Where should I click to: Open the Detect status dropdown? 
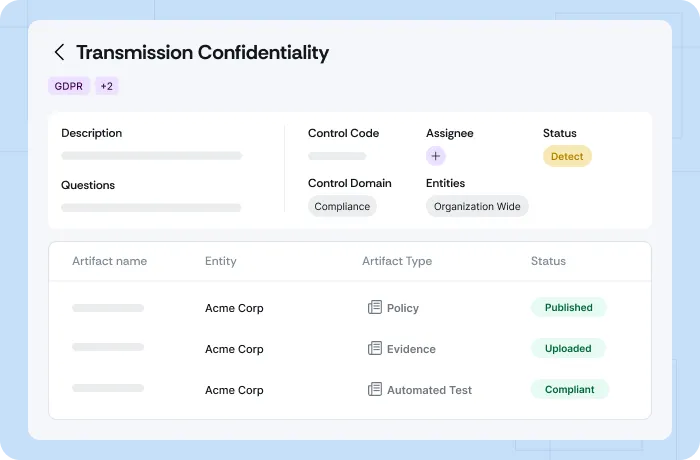point(567,156)
